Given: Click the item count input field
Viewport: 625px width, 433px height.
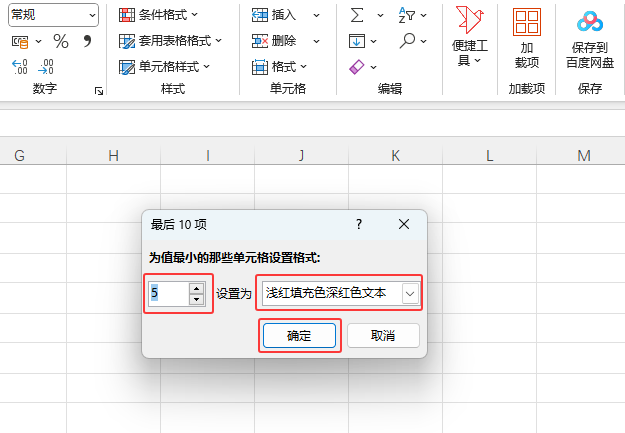Looking at the screenshot, I should pos(168,293).
